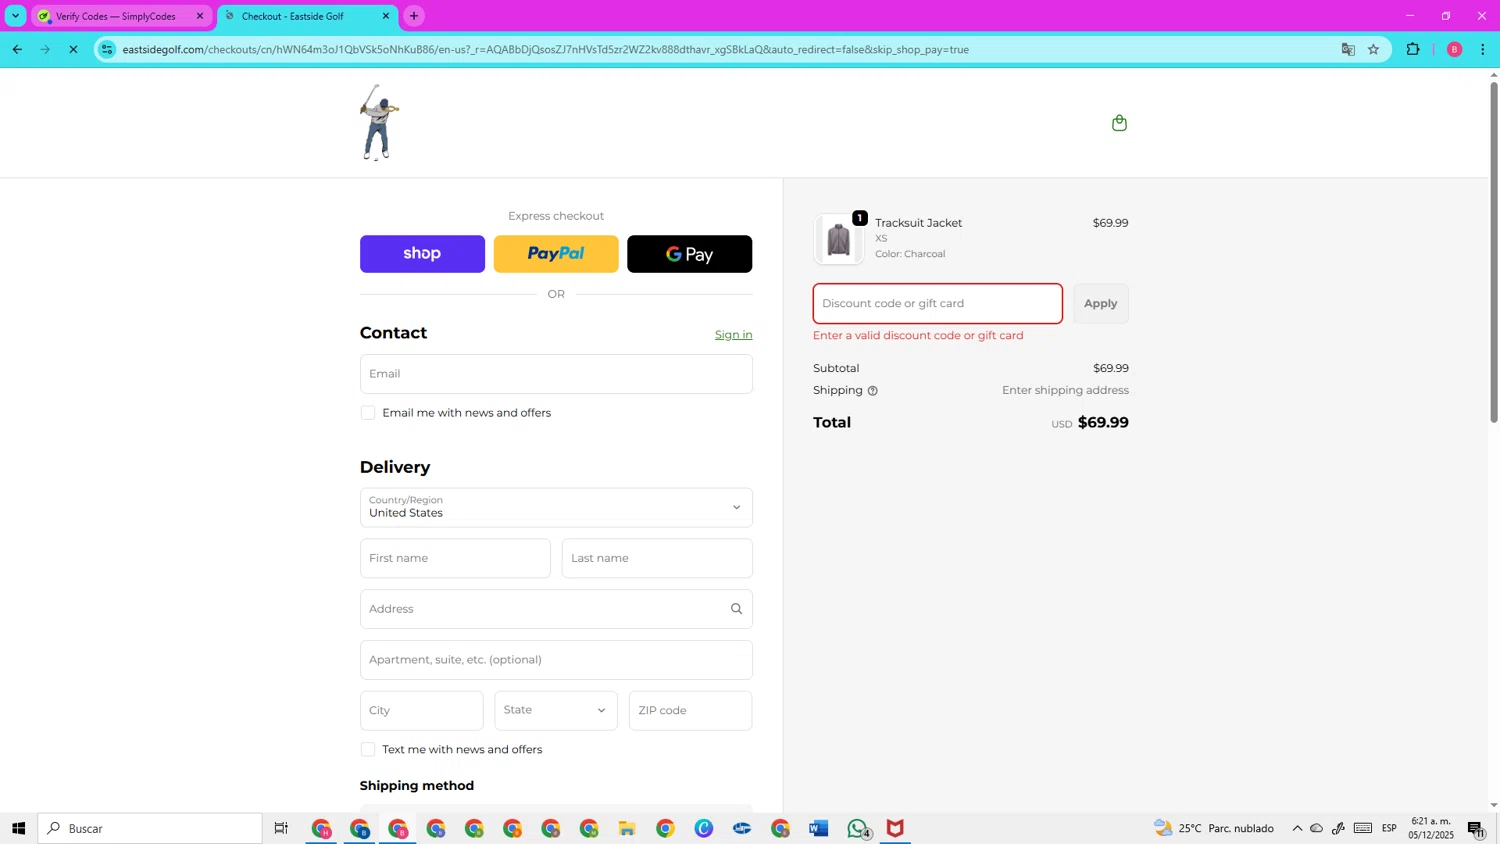The image size is (1500, 844).
Task: Open the weather widget showing 25°C
Action: click(1214, 828)
